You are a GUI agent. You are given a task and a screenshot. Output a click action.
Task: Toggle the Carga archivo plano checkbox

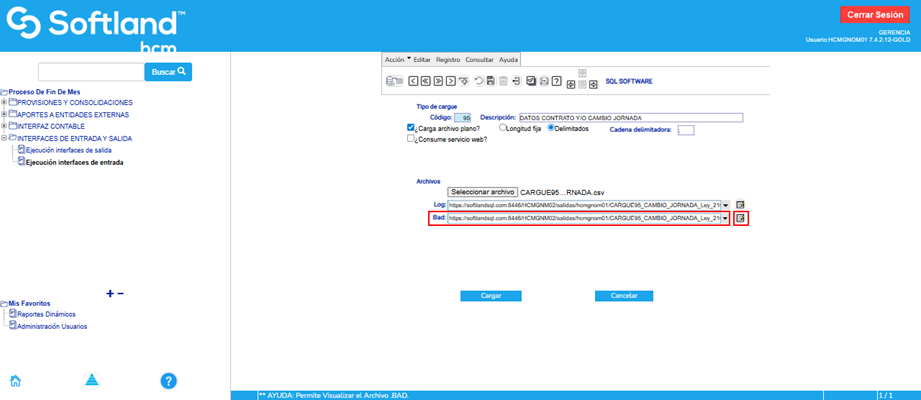pos(411,128)
